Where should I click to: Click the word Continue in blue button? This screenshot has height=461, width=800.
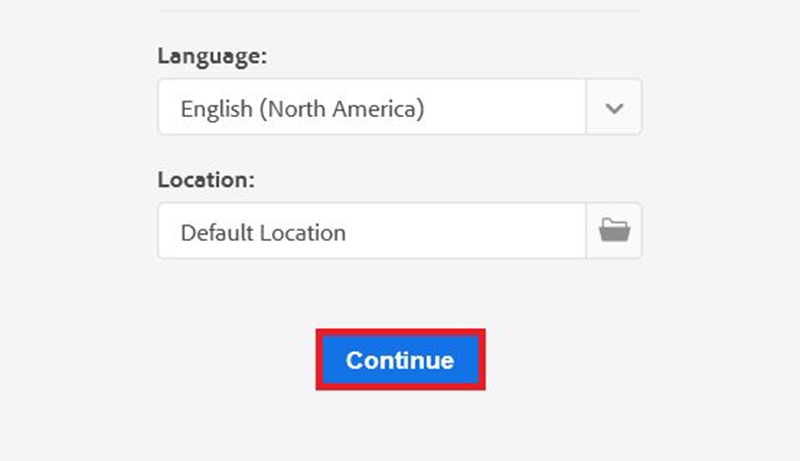400,361
